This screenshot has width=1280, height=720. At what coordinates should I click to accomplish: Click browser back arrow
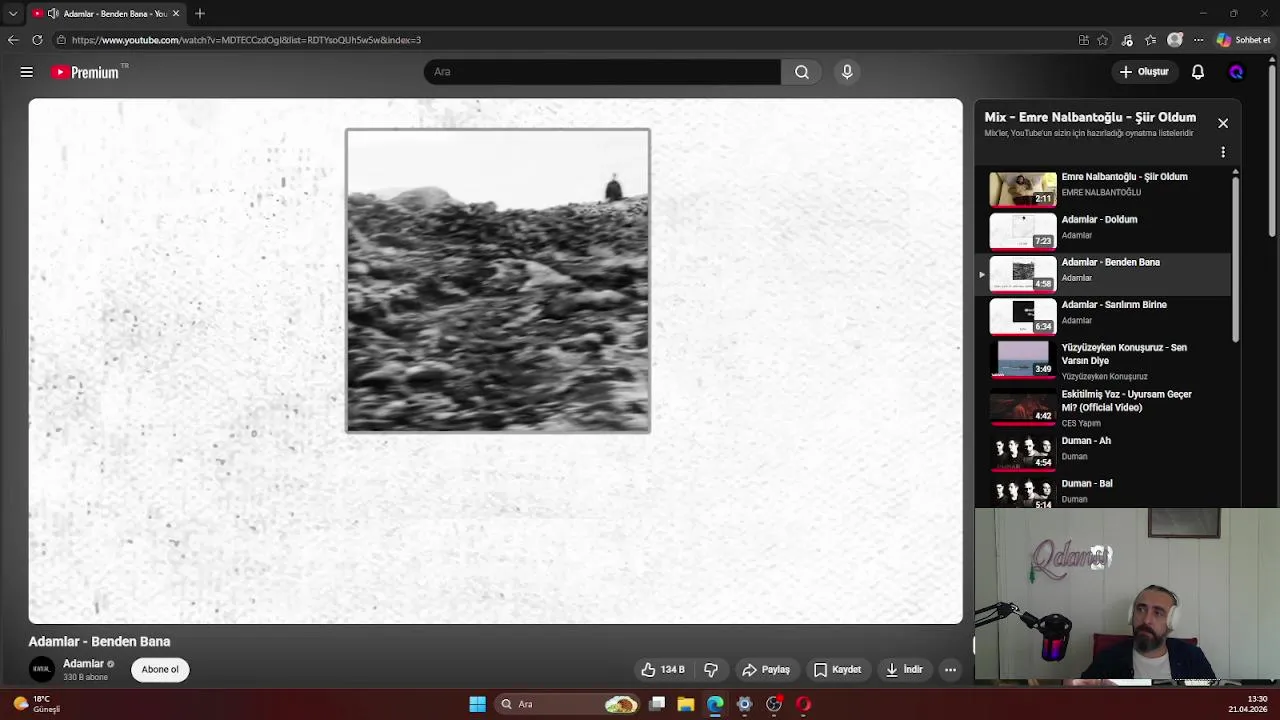click(x=13, y=40)
